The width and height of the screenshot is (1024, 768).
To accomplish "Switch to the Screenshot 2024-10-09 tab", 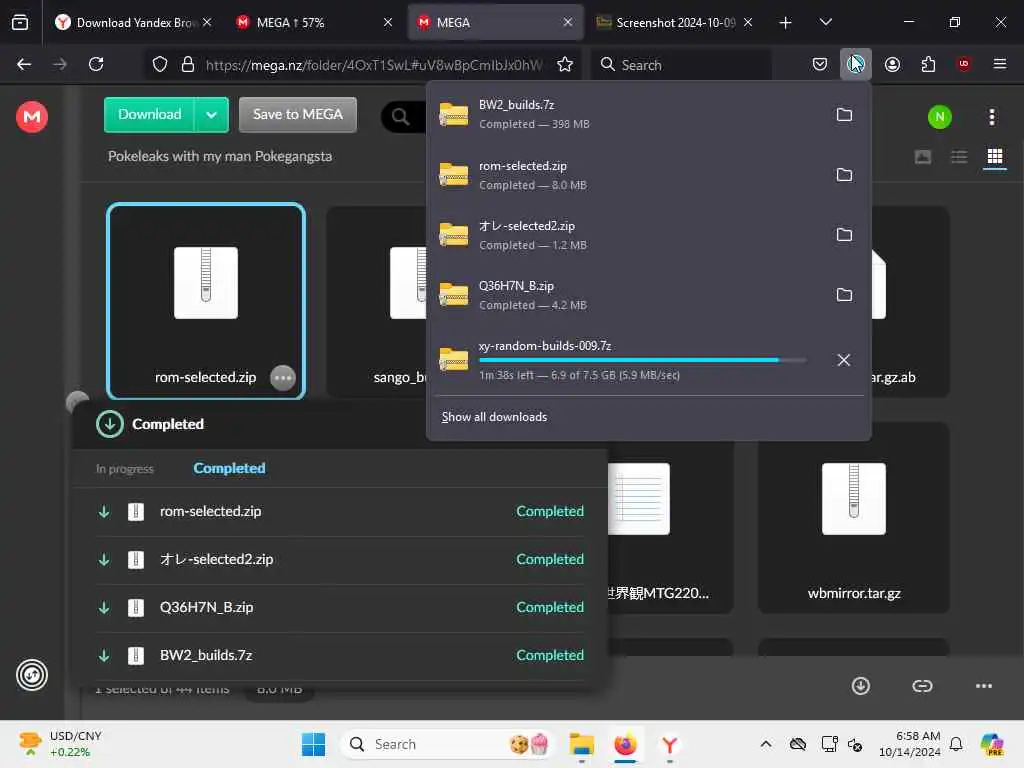I will tap(675, 22).
